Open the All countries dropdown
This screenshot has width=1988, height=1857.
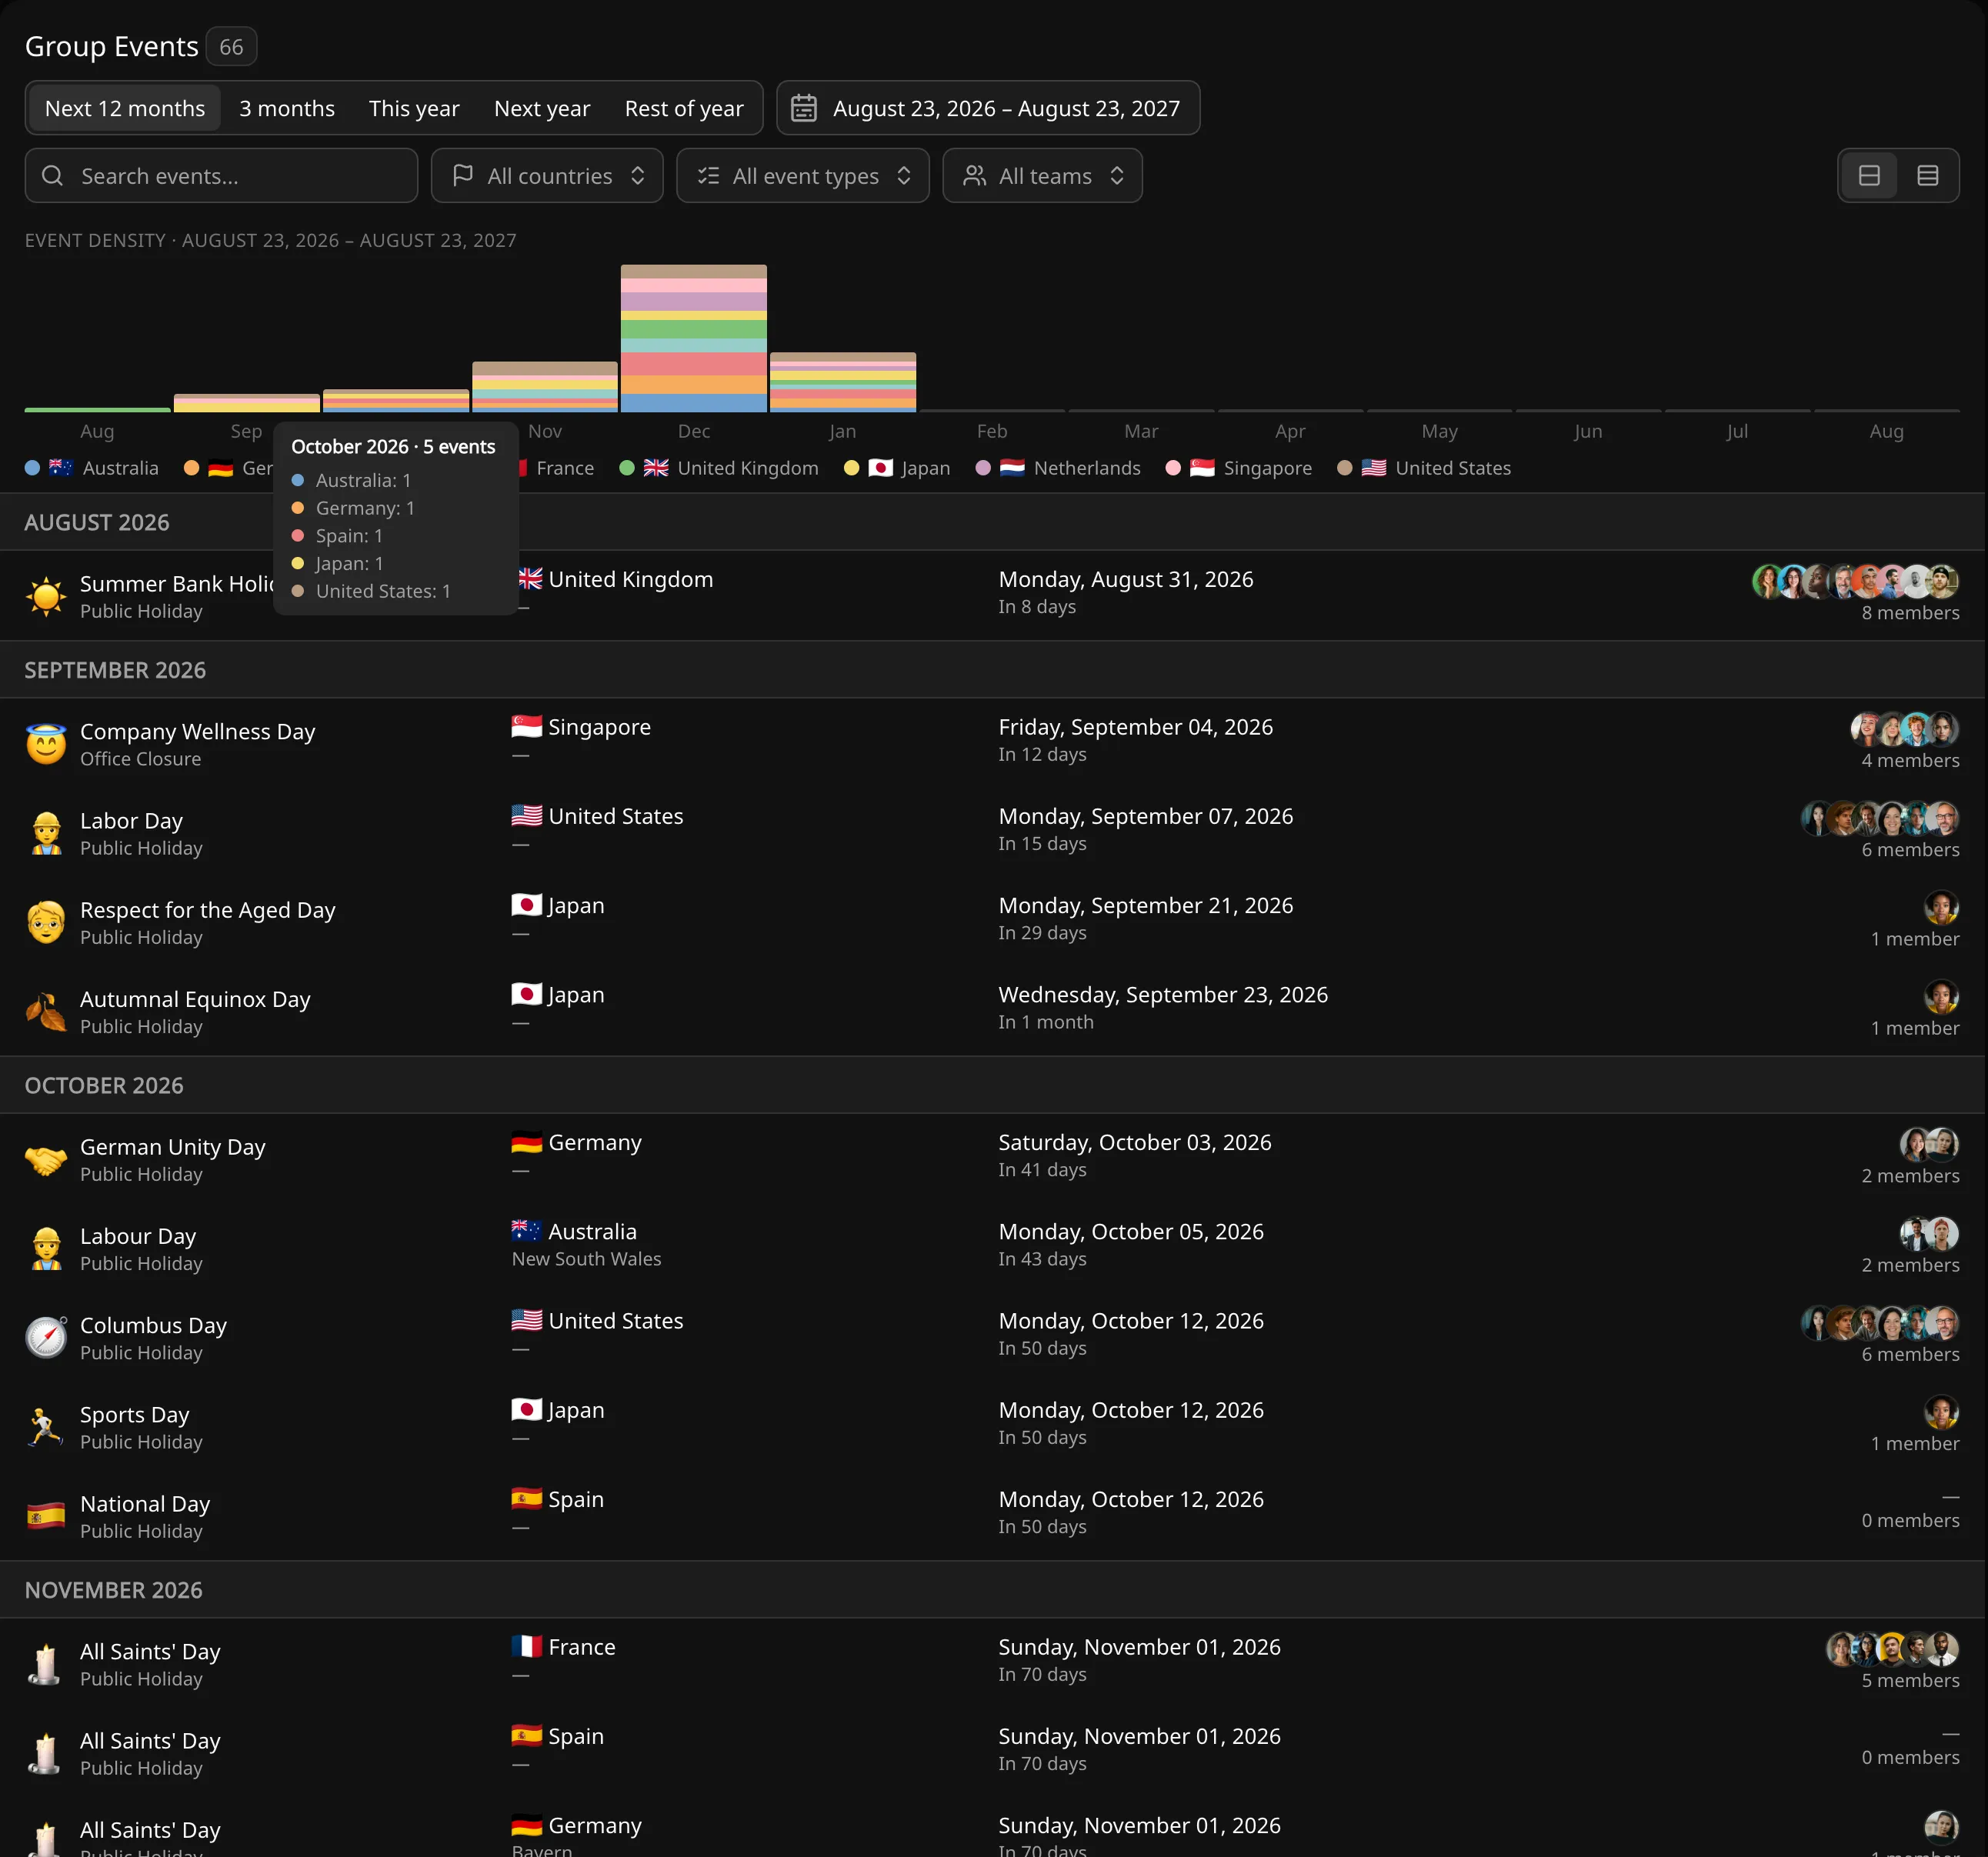547,176
